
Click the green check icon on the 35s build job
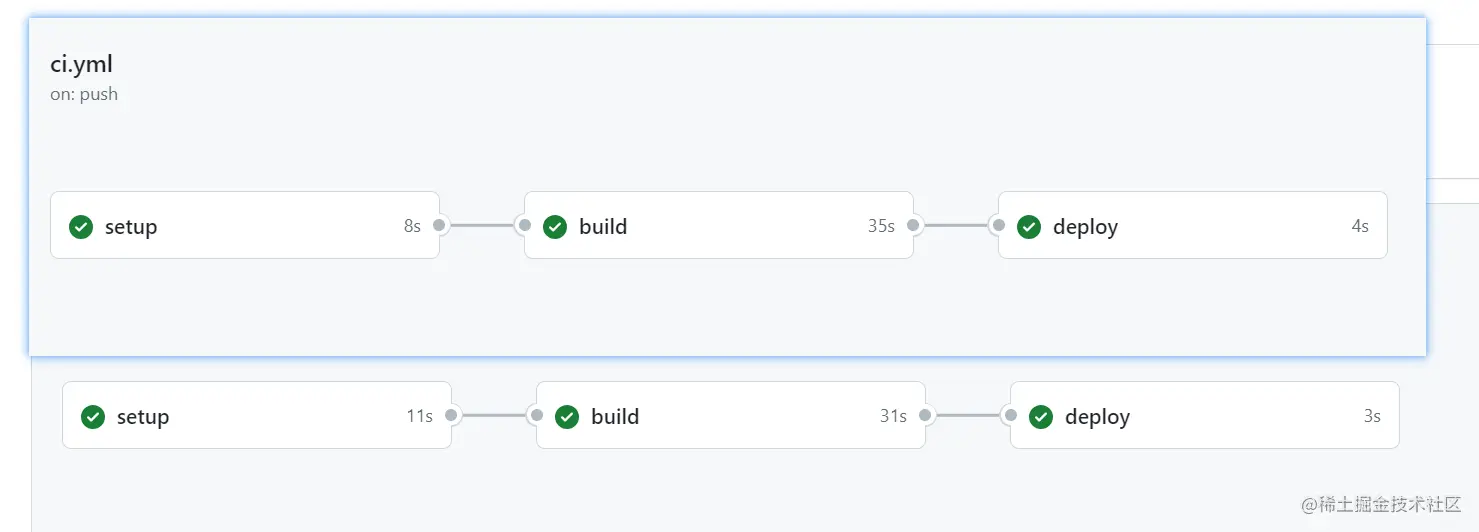tap(555, 227)
